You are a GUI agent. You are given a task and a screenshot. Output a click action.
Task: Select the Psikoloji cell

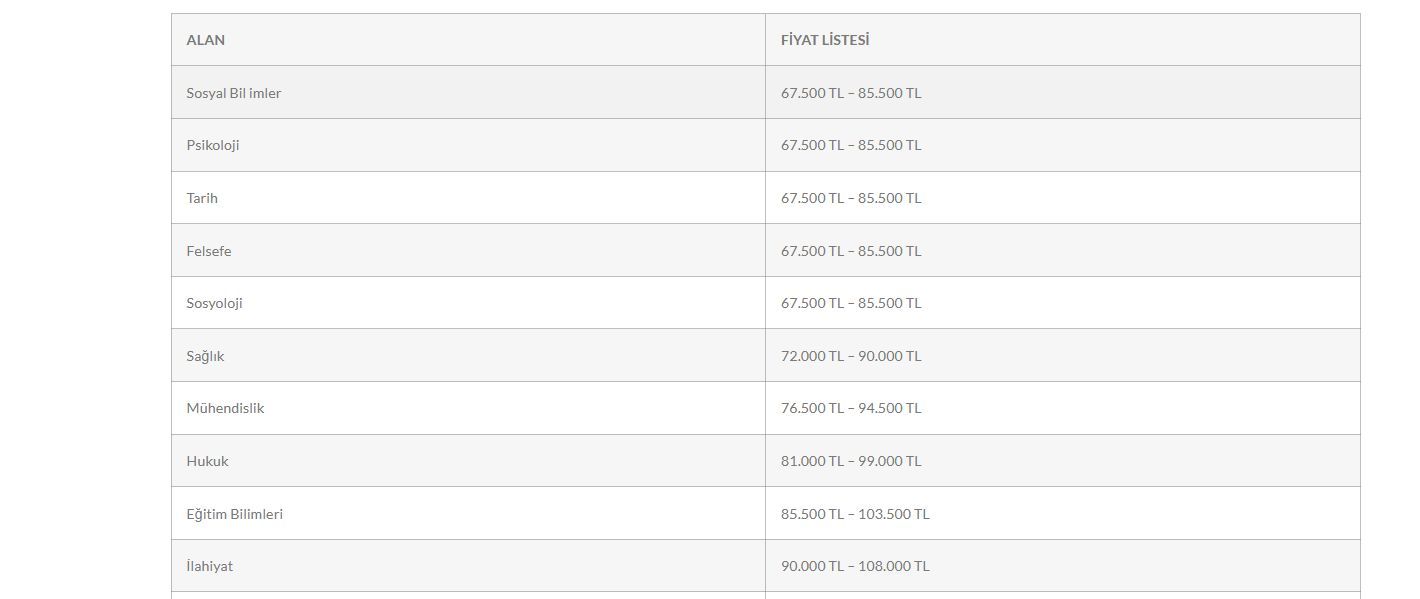pos(468,145)
